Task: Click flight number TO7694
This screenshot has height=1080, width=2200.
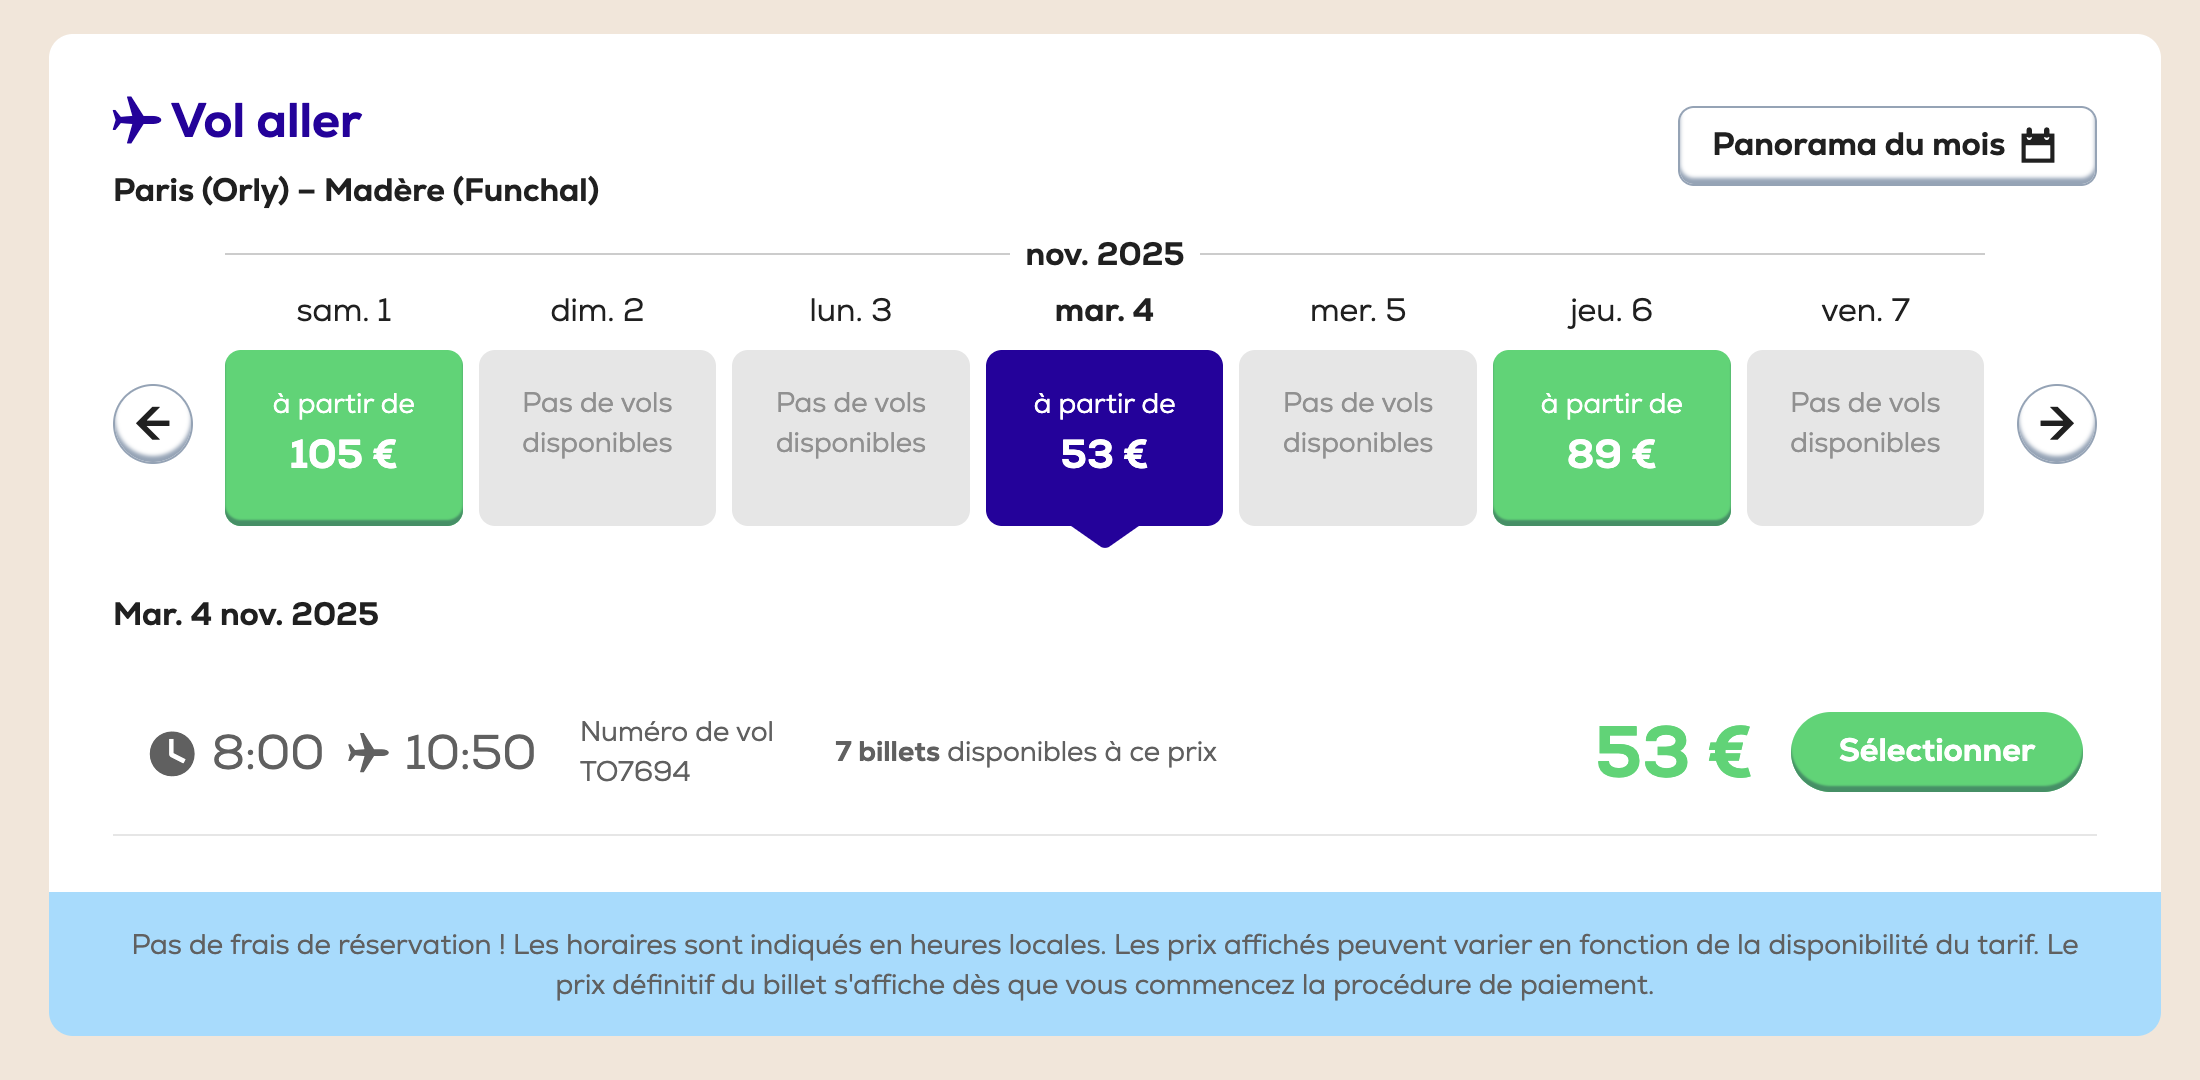Action: (635, 771)
